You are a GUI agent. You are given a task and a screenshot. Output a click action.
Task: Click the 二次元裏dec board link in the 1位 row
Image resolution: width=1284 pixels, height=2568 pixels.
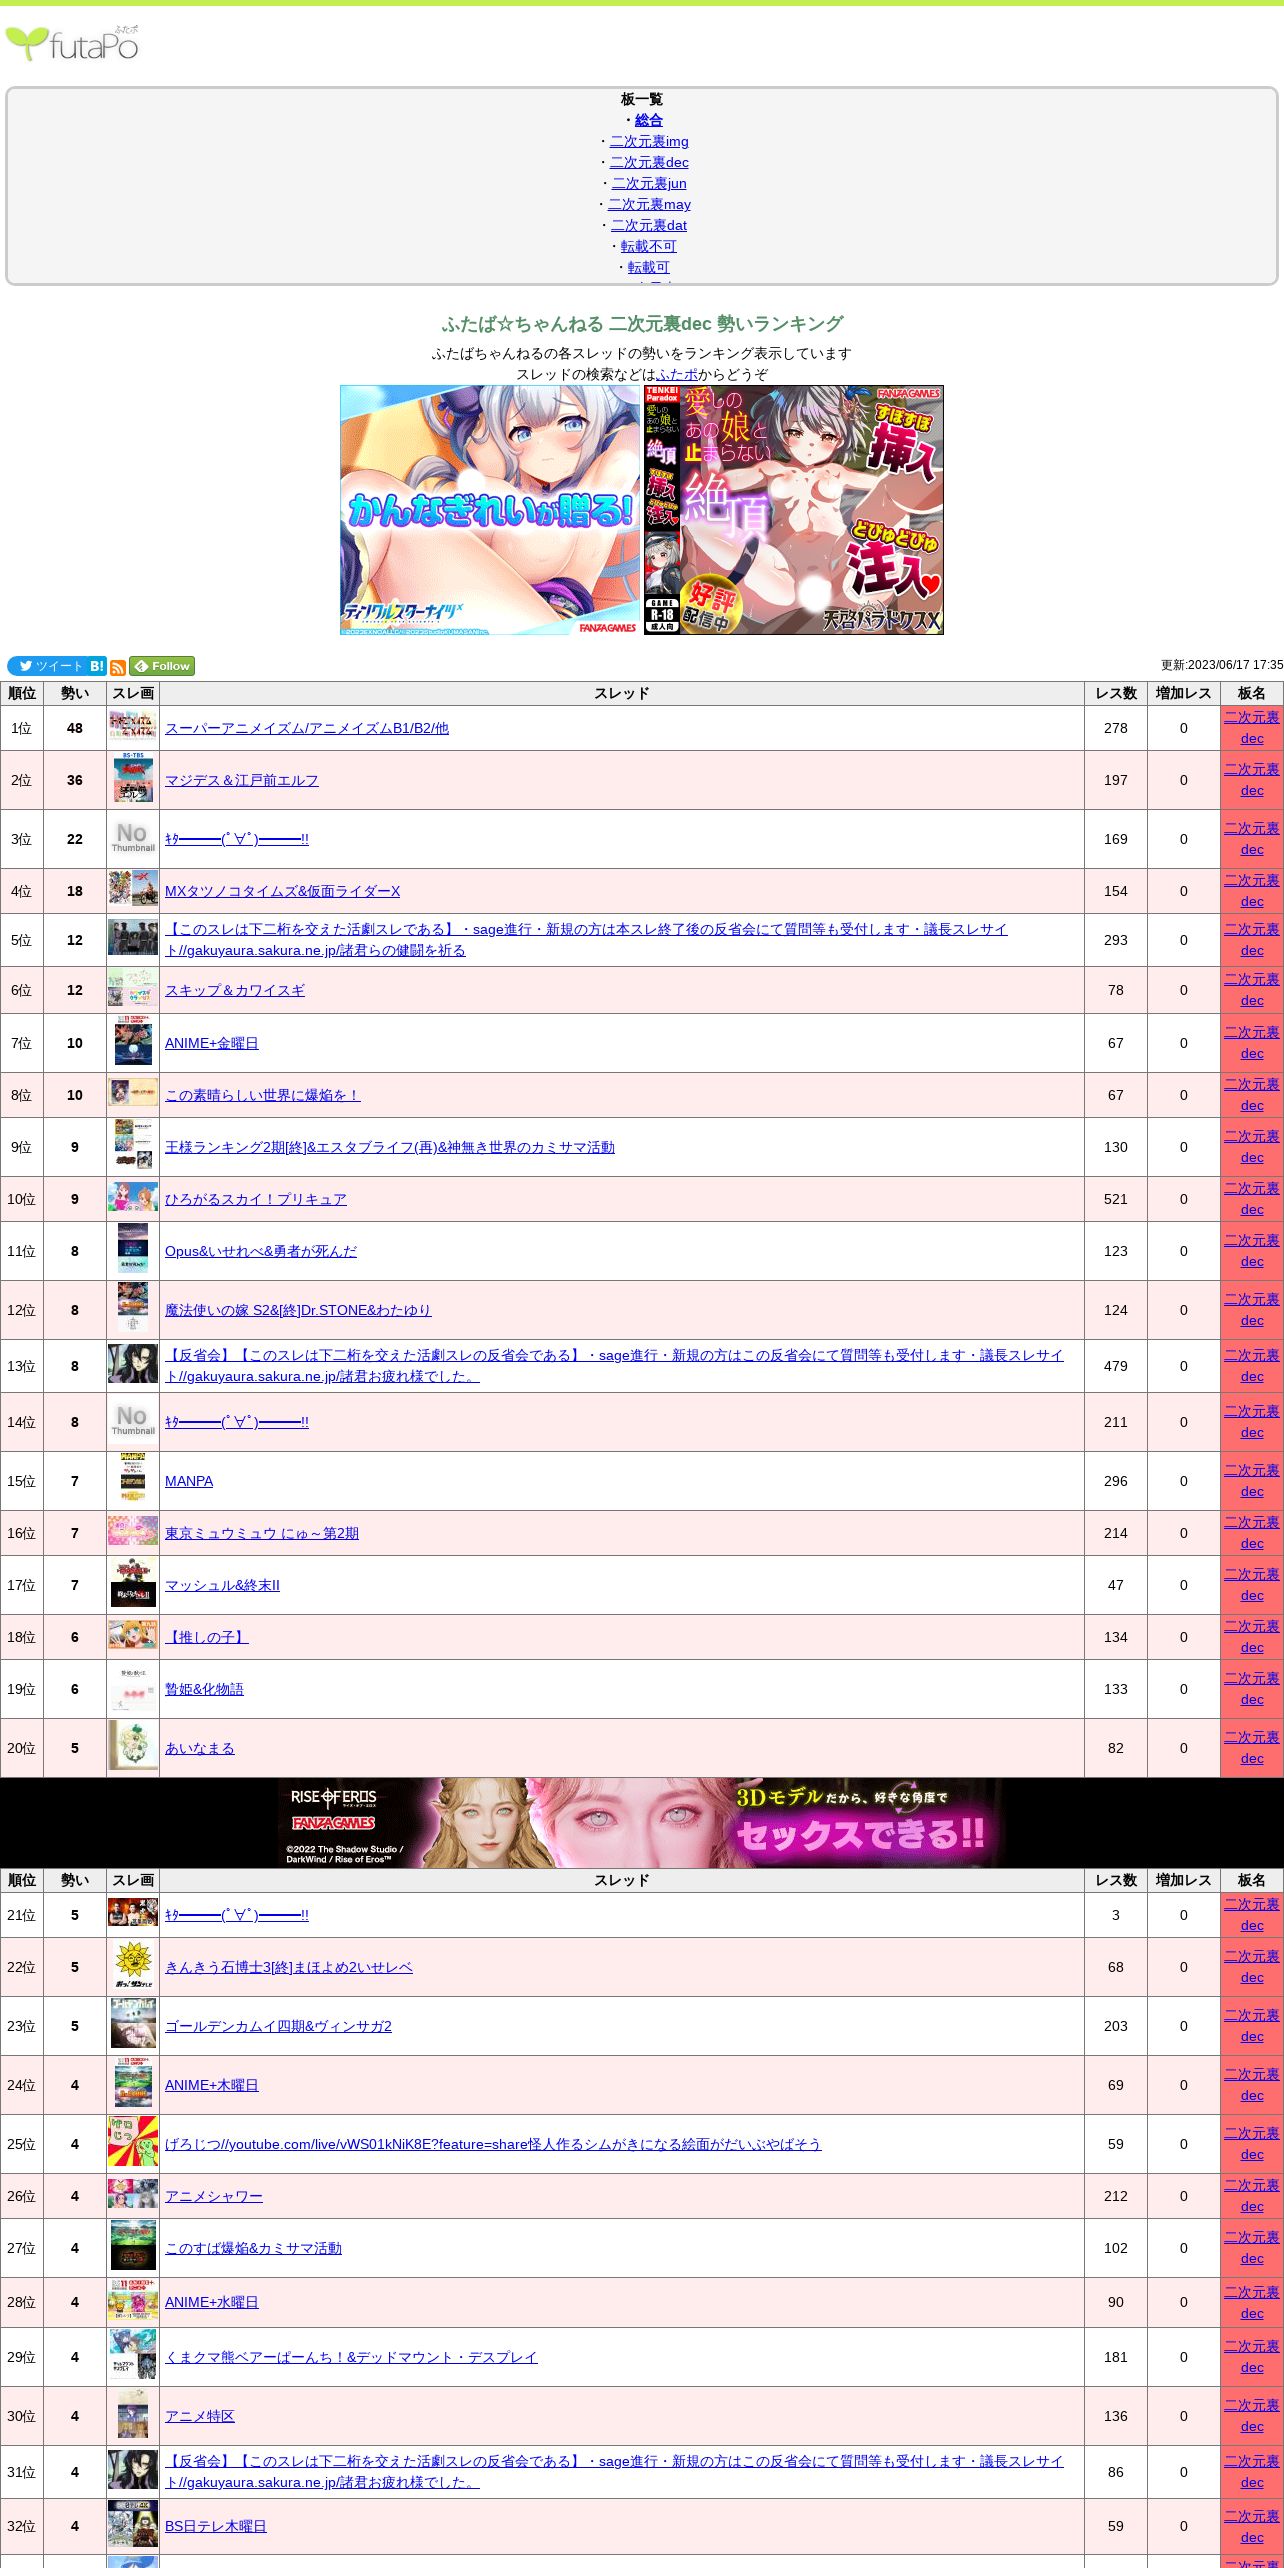1252,728
